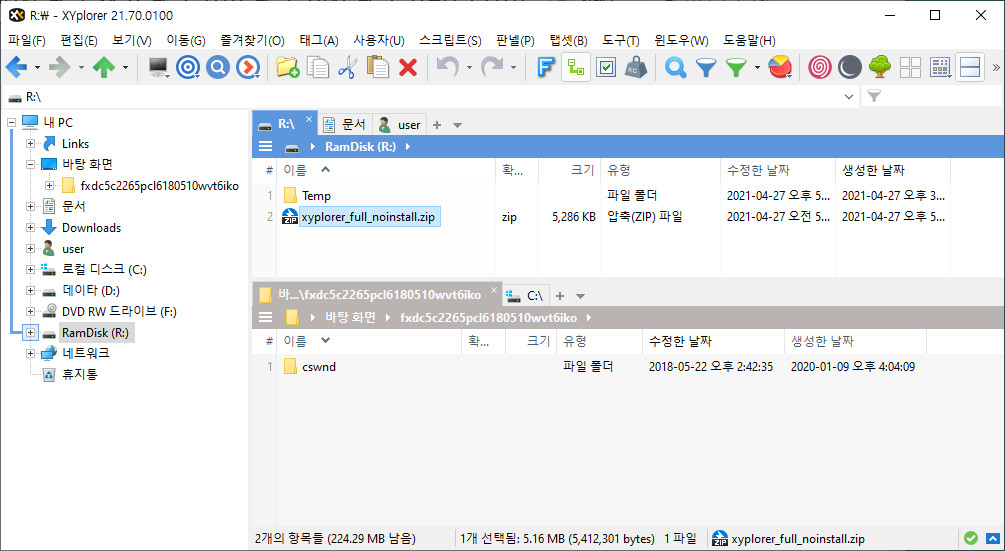1005x551 pixels.
Task: Click the Copy icon
Action: [x=317, y=67]
